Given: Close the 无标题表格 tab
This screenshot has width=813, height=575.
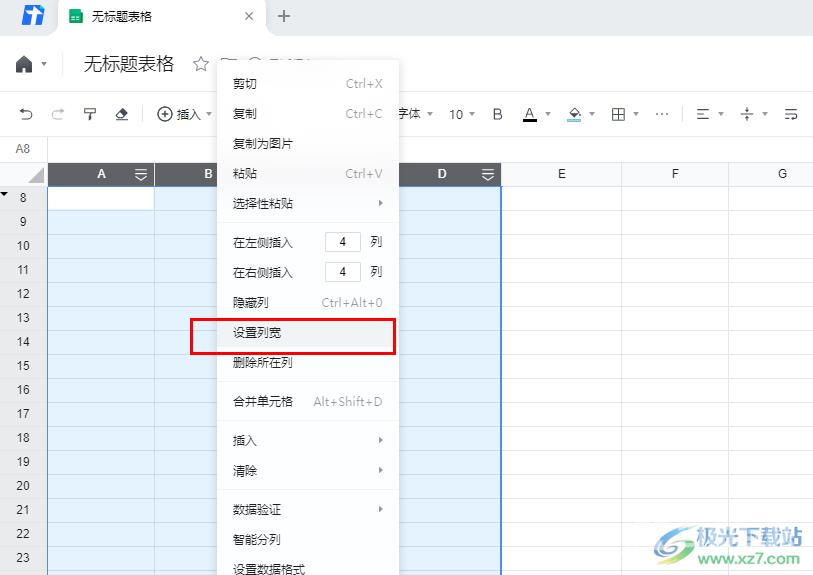Looking at the screenshot, I should (249, 16).
